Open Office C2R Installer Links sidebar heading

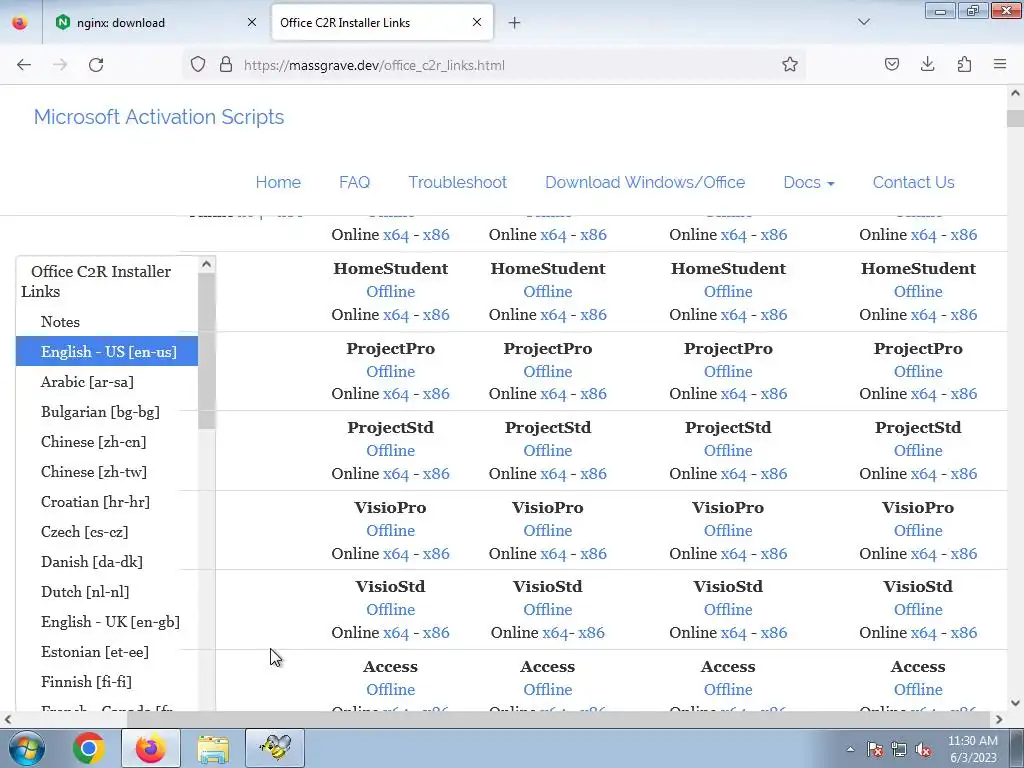(96, 281)
